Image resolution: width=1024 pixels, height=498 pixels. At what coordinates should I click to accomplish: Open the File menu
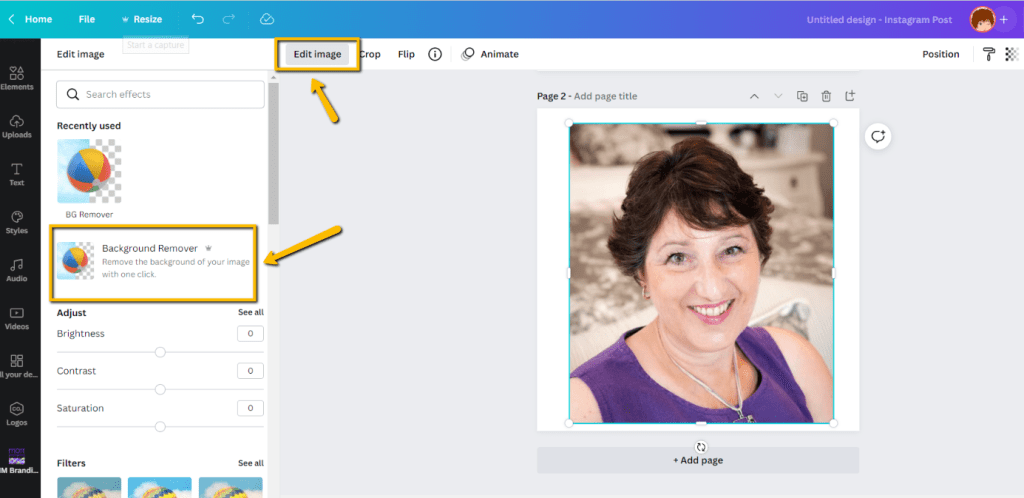tap(87, 19)
